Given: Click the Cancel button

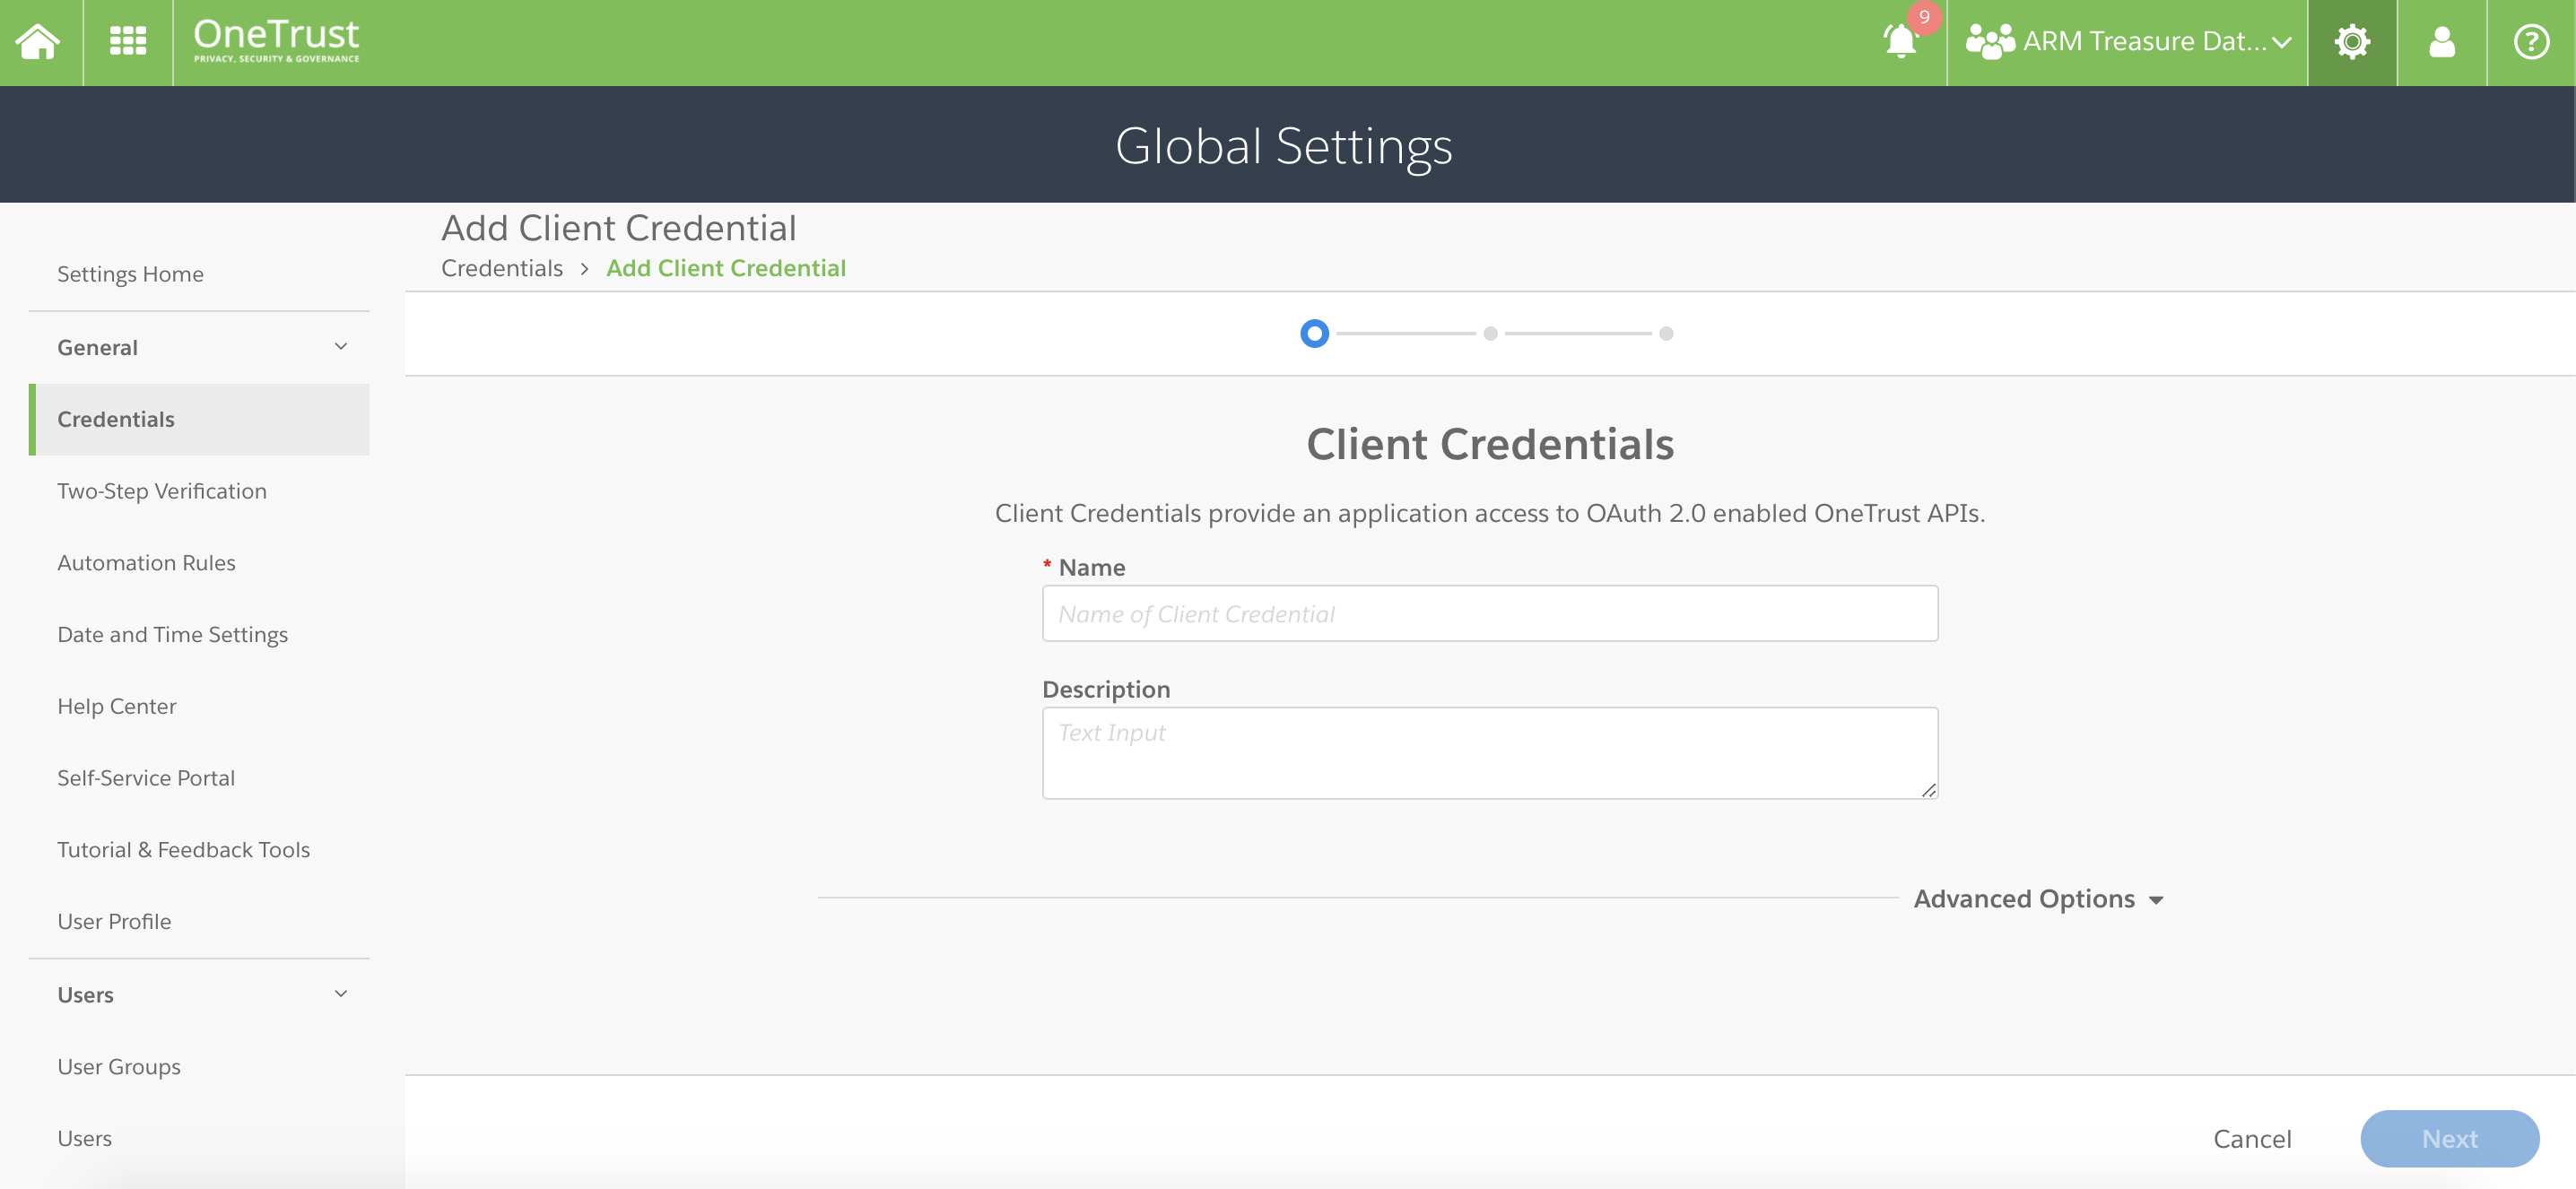Looking at the screenshot, I should pos(2251,1138).
